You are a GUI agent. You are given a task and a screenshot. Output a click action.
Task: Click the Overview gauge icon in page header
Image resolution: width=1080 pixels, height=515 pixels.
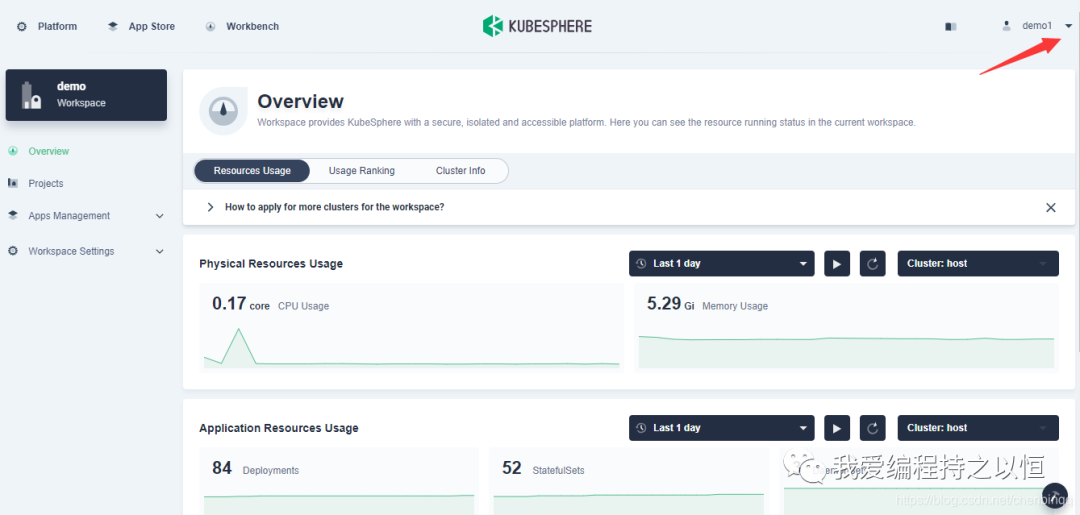[223, 111]
